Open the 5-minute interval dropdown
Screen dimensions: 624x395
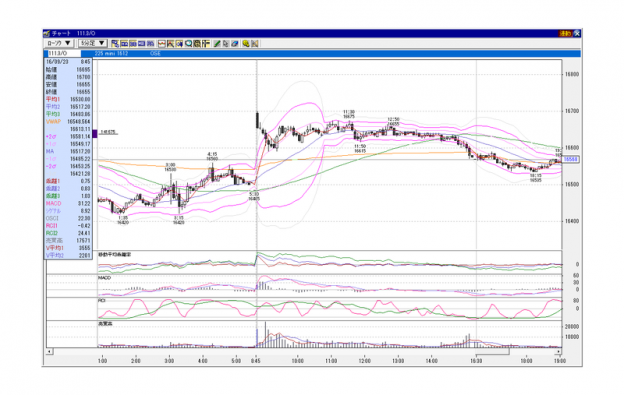click(x=92, y=43)
